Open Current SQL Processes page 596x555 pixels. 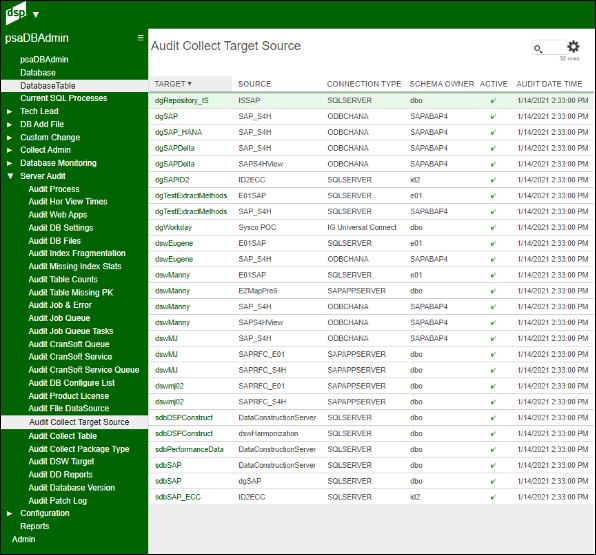coord(63,98)
